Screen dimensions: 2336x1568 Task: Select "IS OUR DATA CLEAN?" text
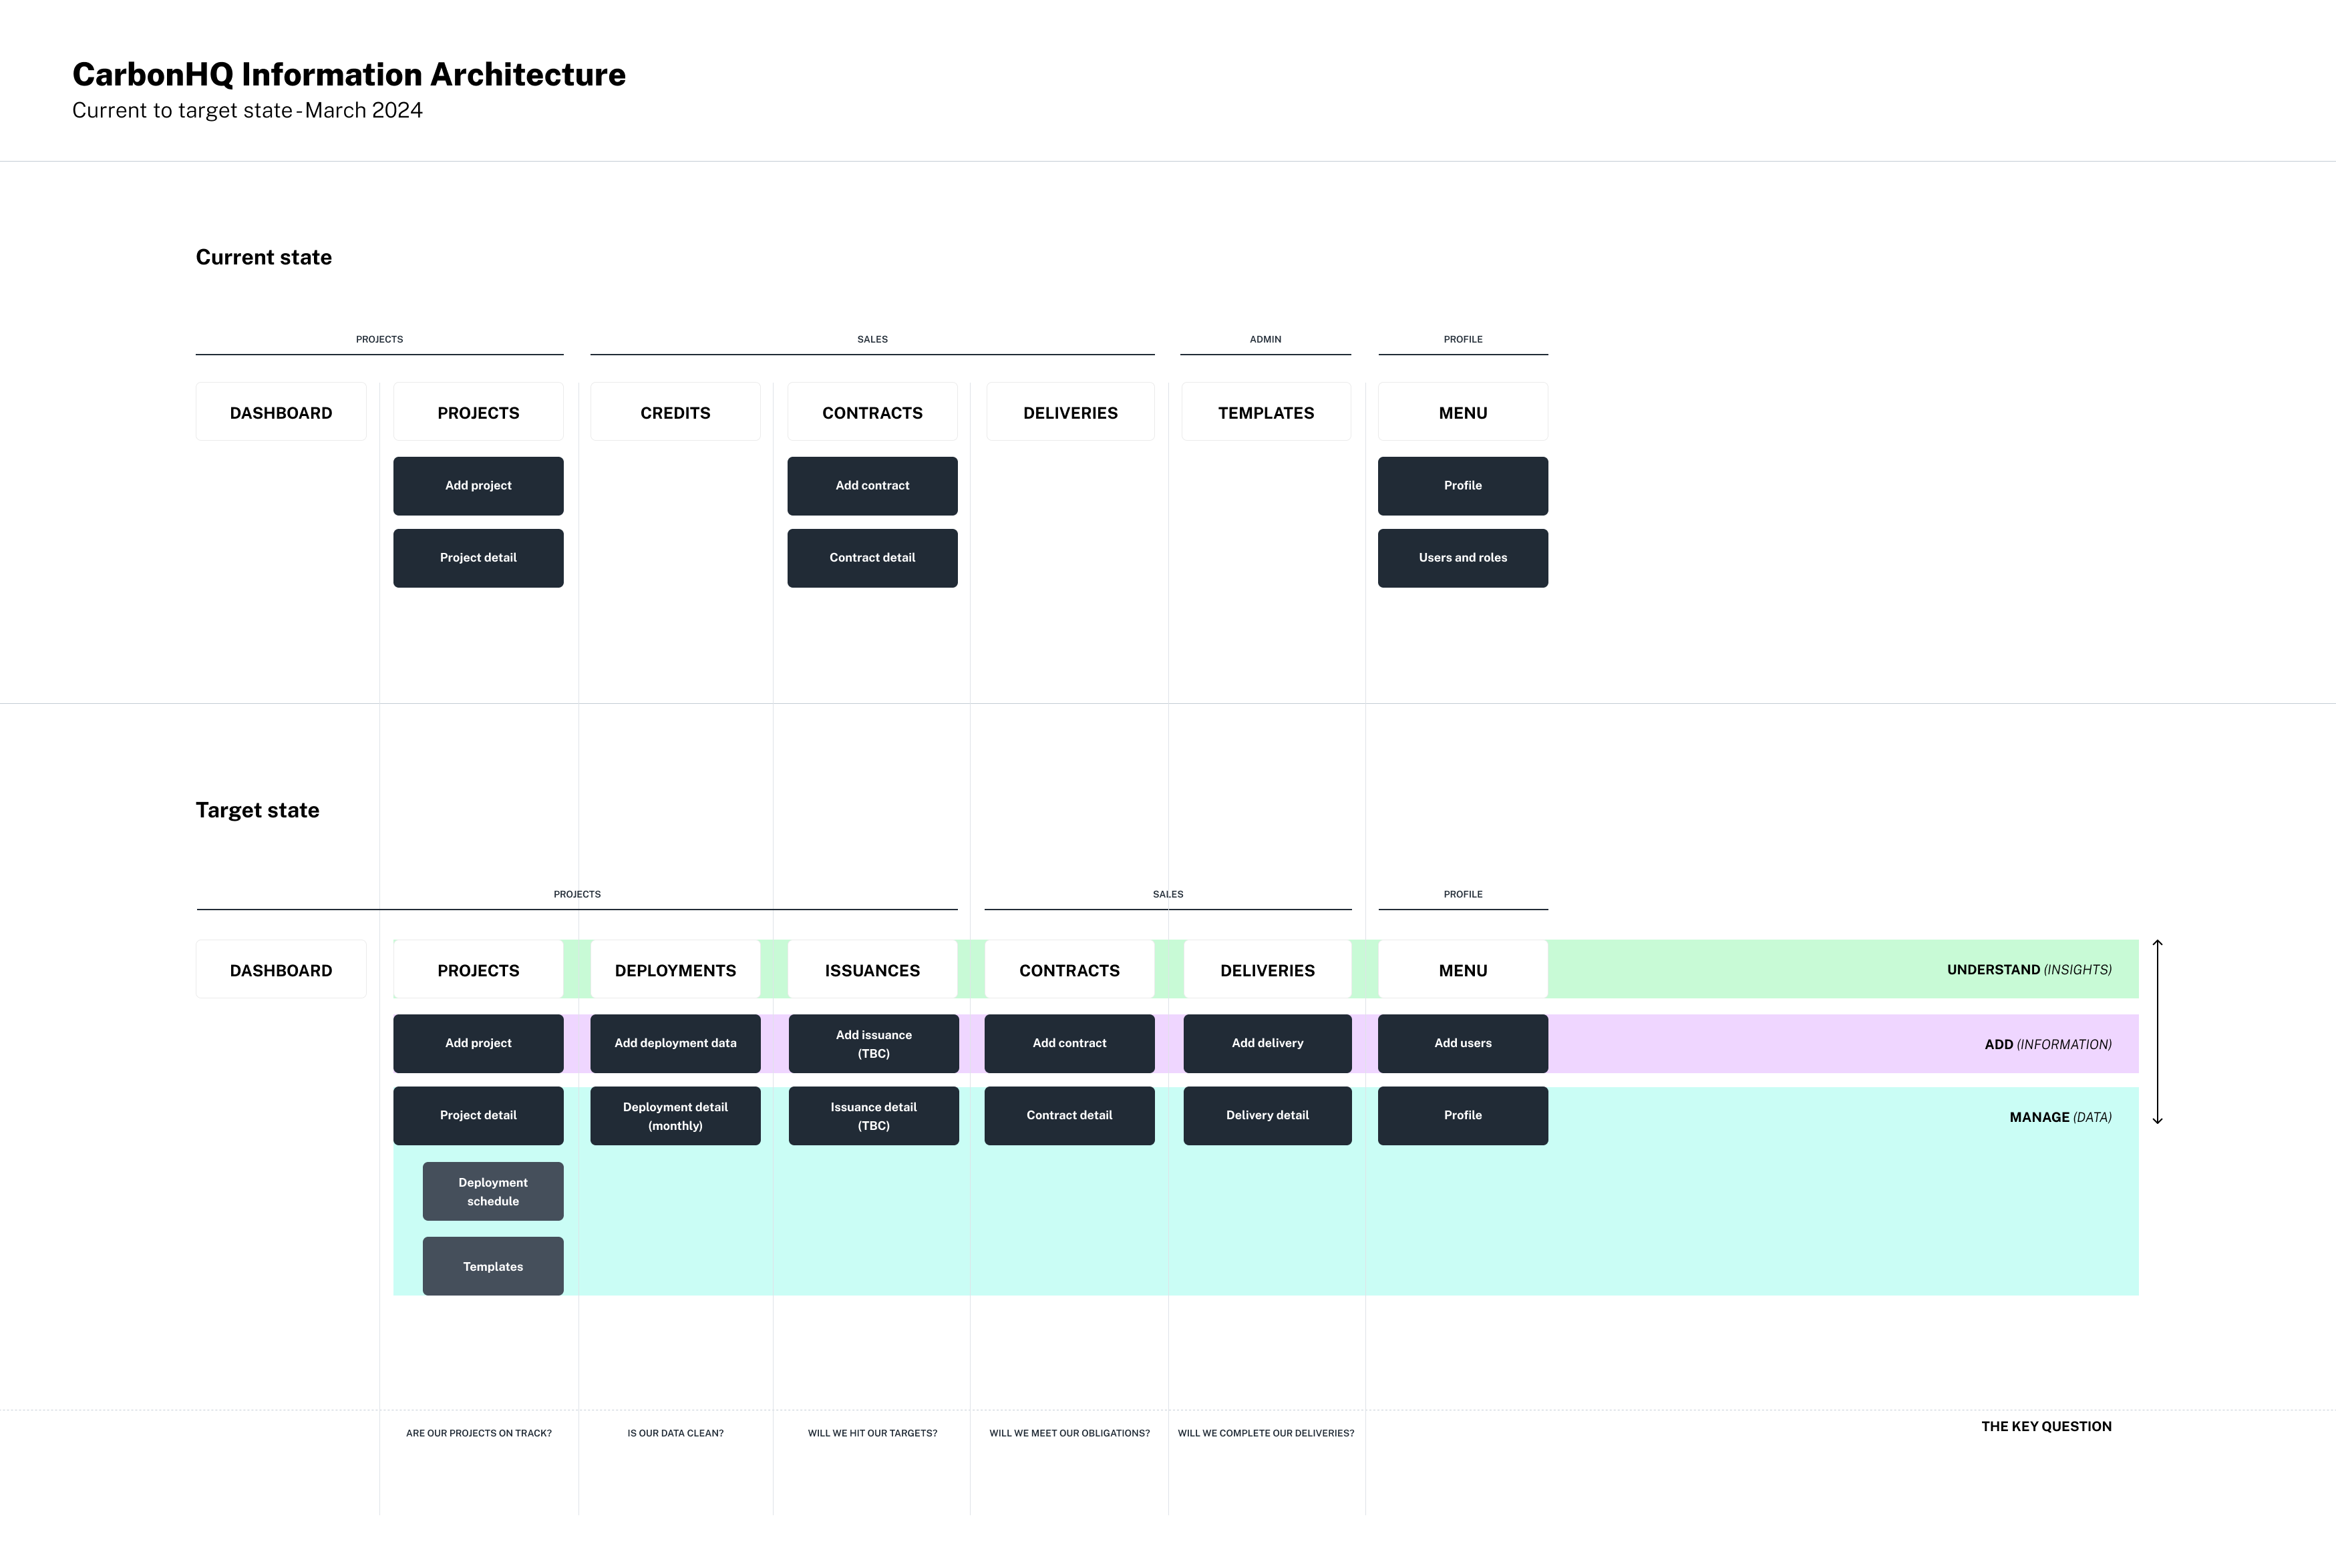pyautogui.click(x=675, y=1434)
